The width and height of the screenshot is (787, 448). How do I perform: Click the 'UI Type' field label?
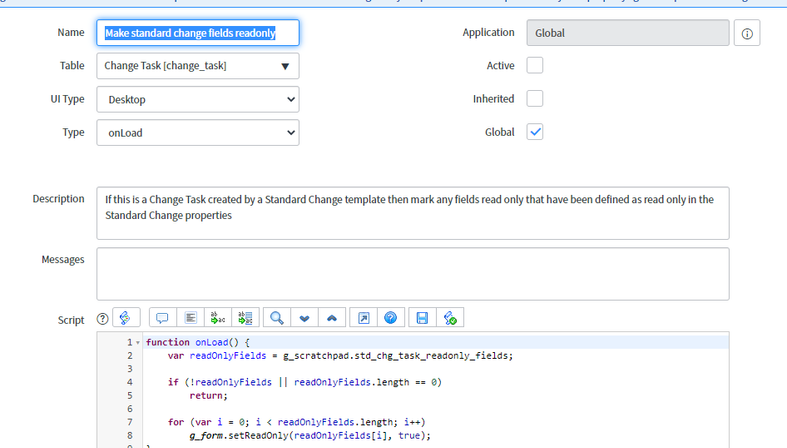coord(67,99)
